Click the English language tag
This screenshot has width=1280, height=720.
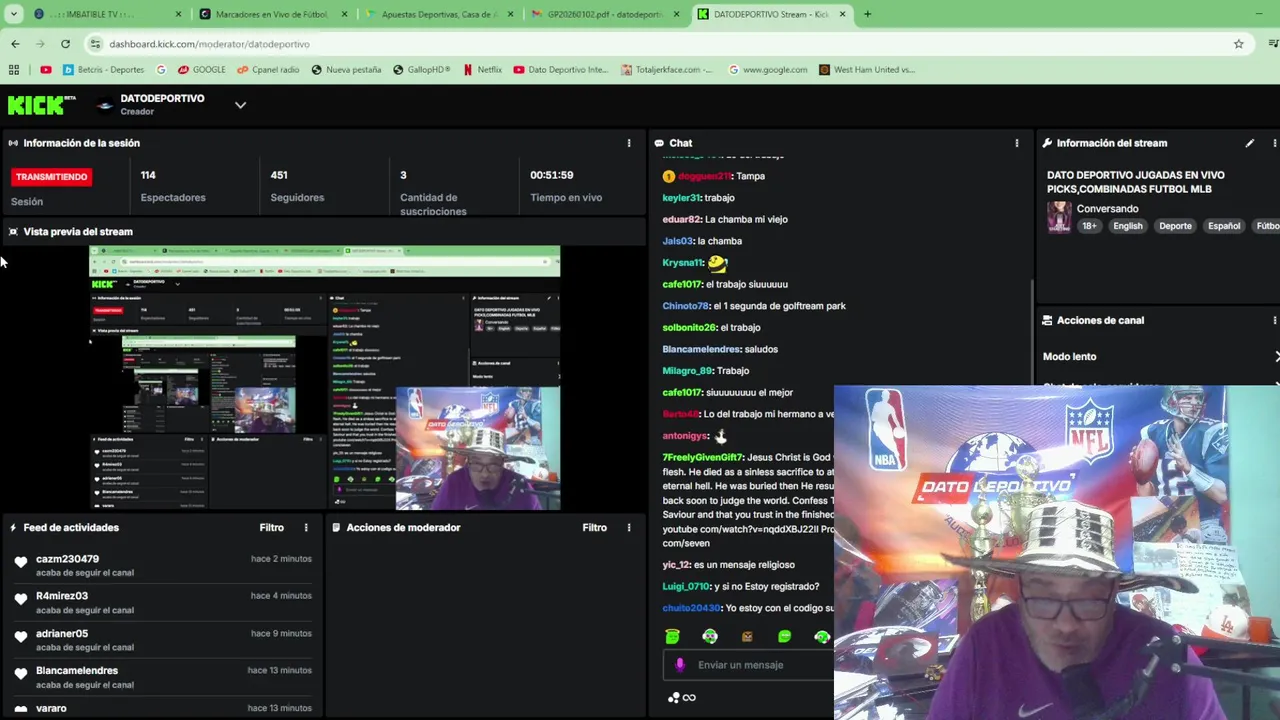tap(1127, 226)
